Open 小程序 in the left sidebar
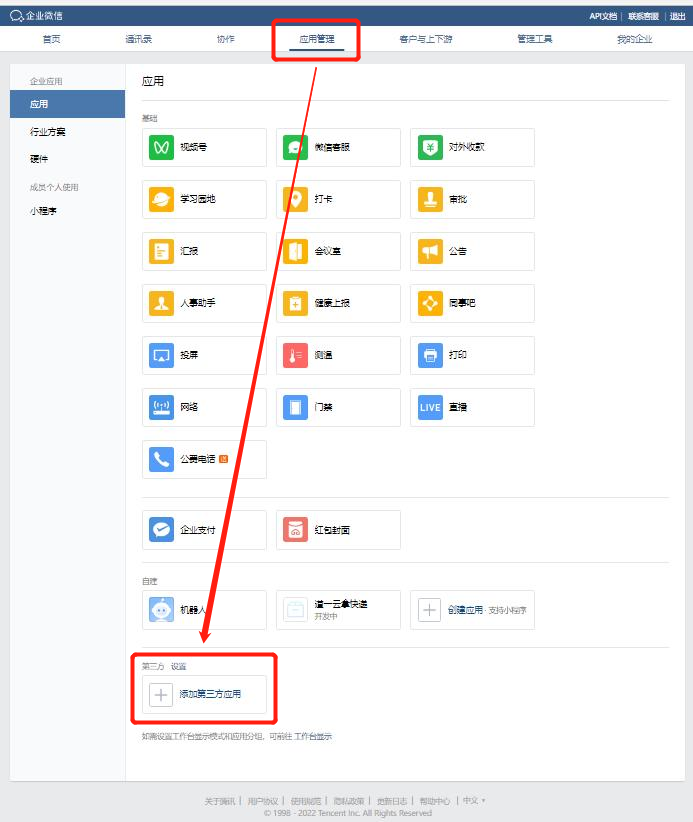Viewport: 693px width, 822px height. point(43,211)
